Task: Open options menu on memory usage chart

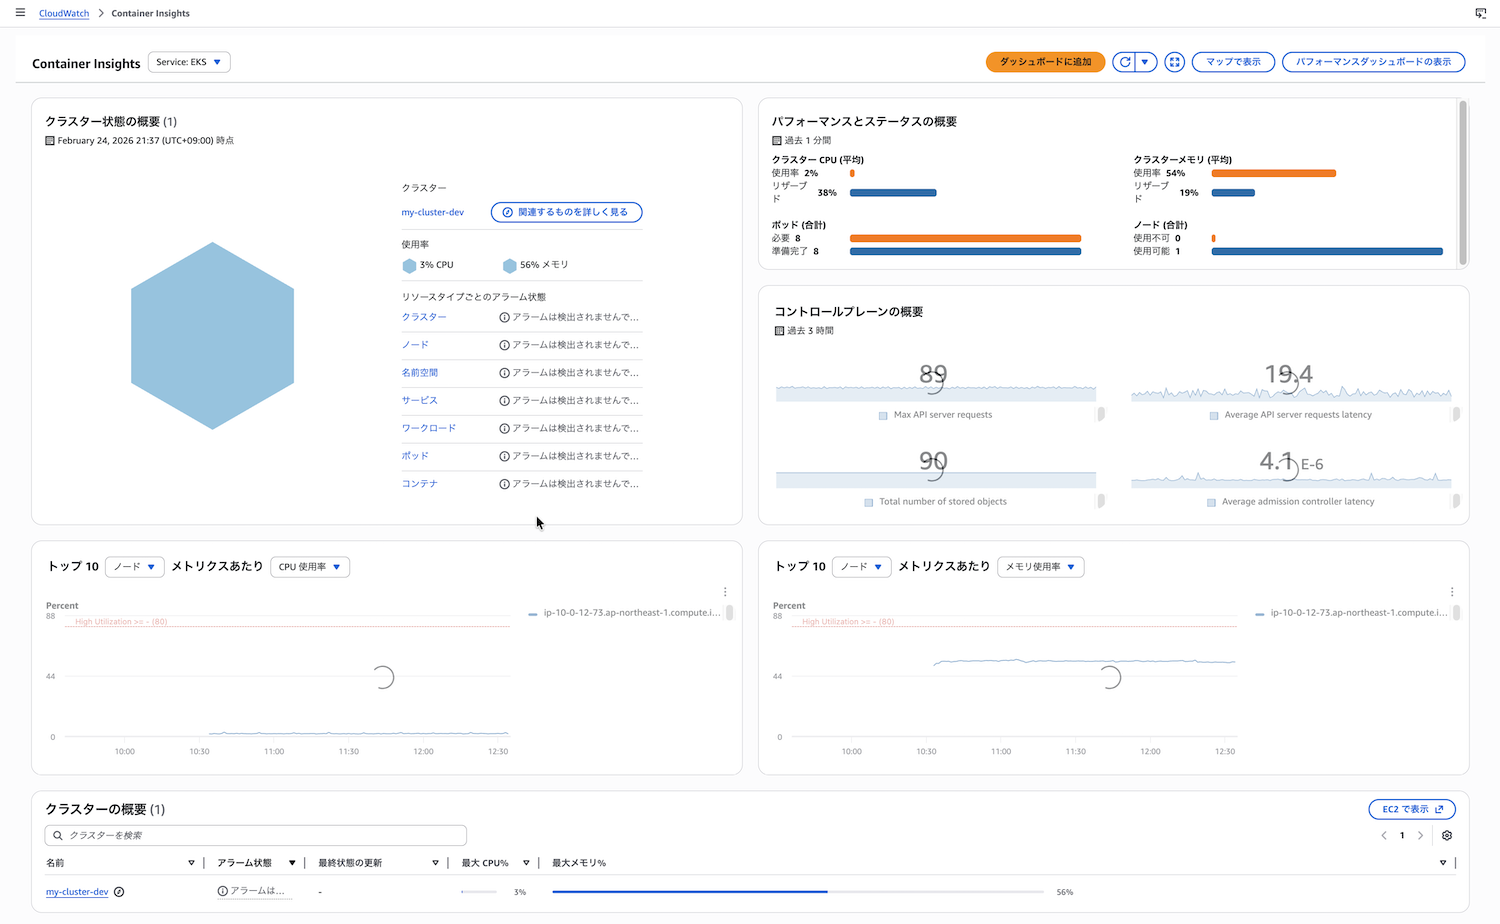Action: [1452, 592]
